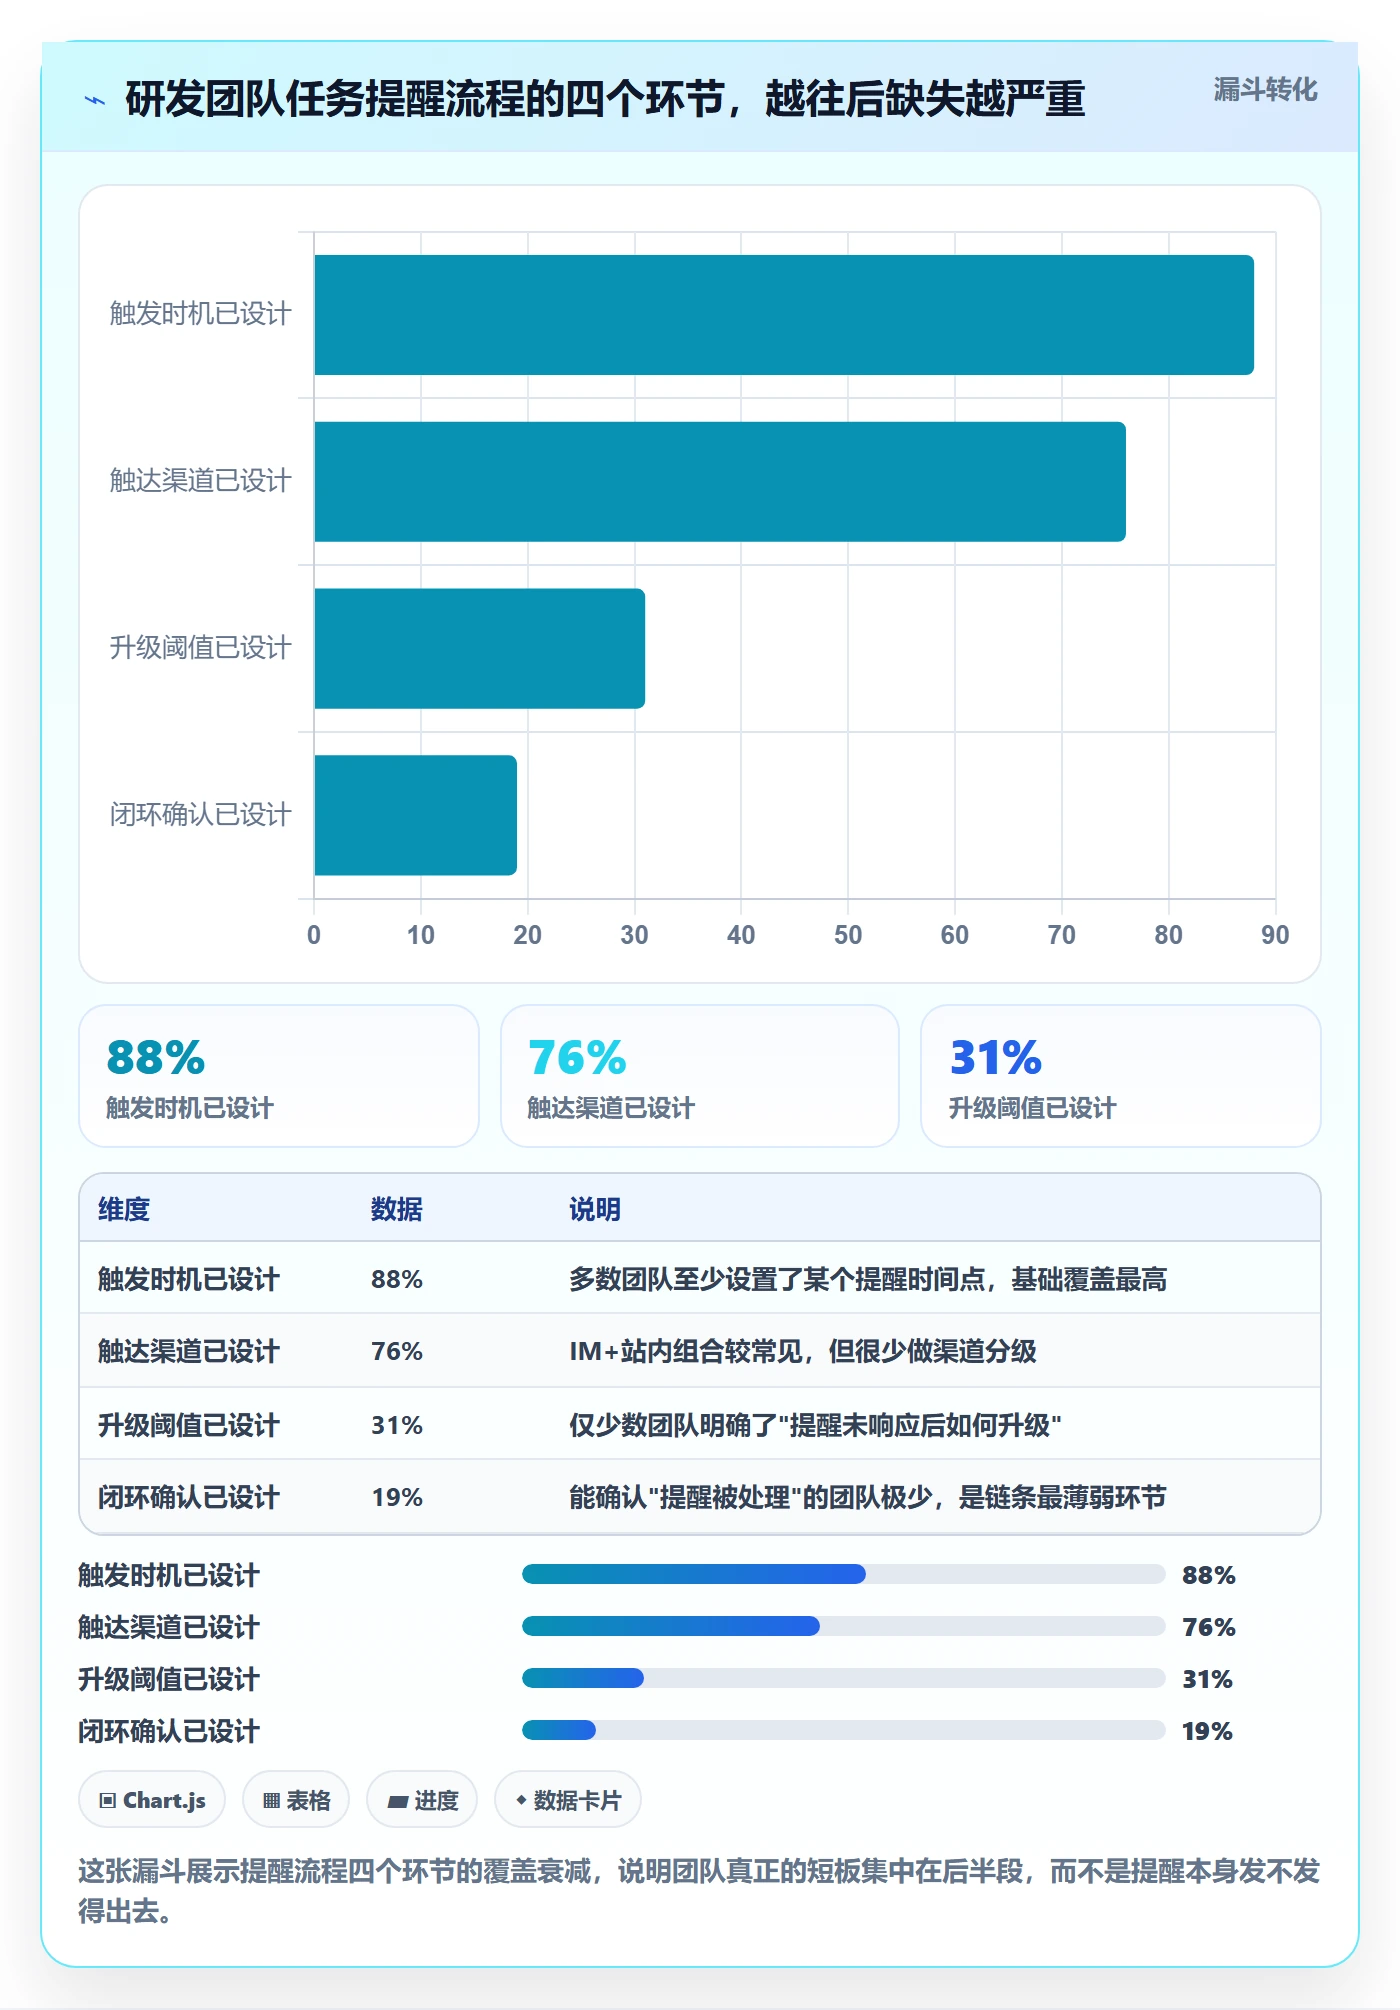
Task: Open the 88% 触发时机已设计 stat card
Action: pyautogui.click(x=279, y=1076)
